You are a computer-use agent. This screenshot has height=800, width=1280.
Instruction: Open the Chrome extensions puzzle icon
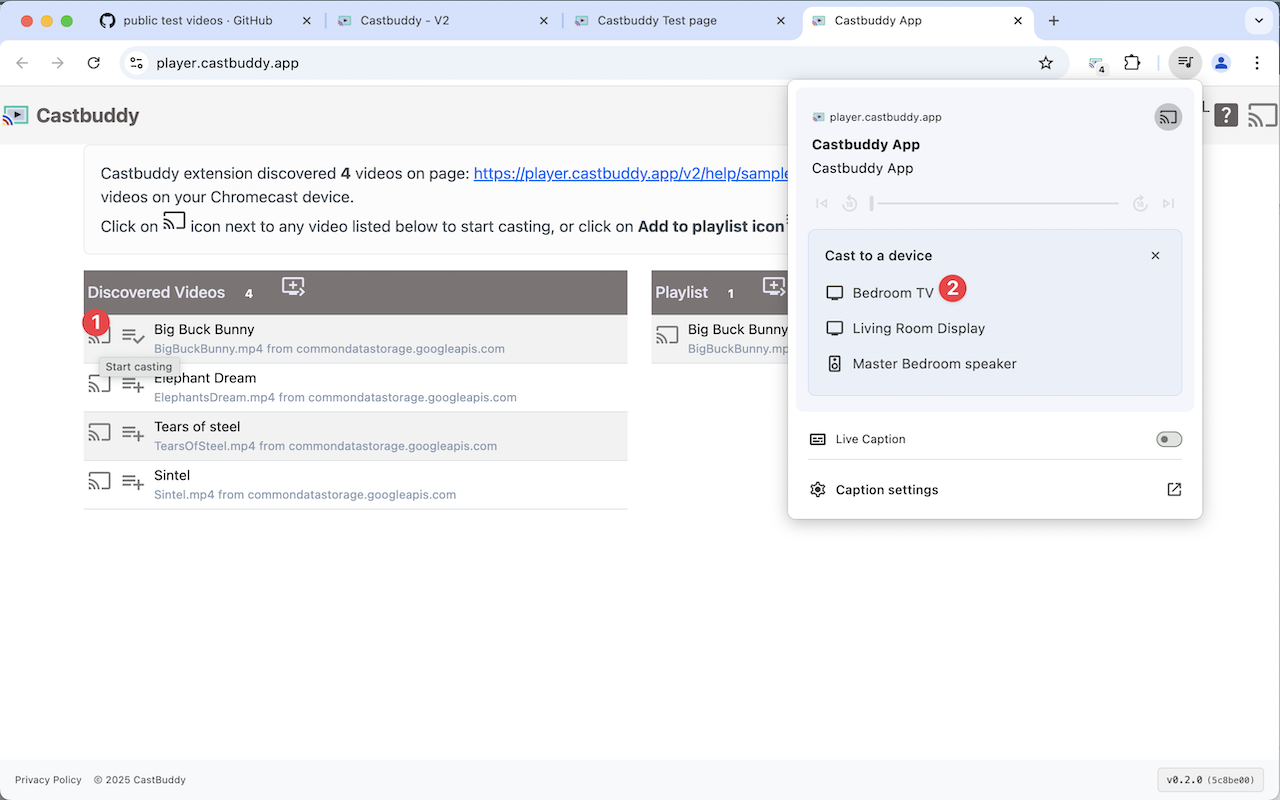click(1132, 63)
